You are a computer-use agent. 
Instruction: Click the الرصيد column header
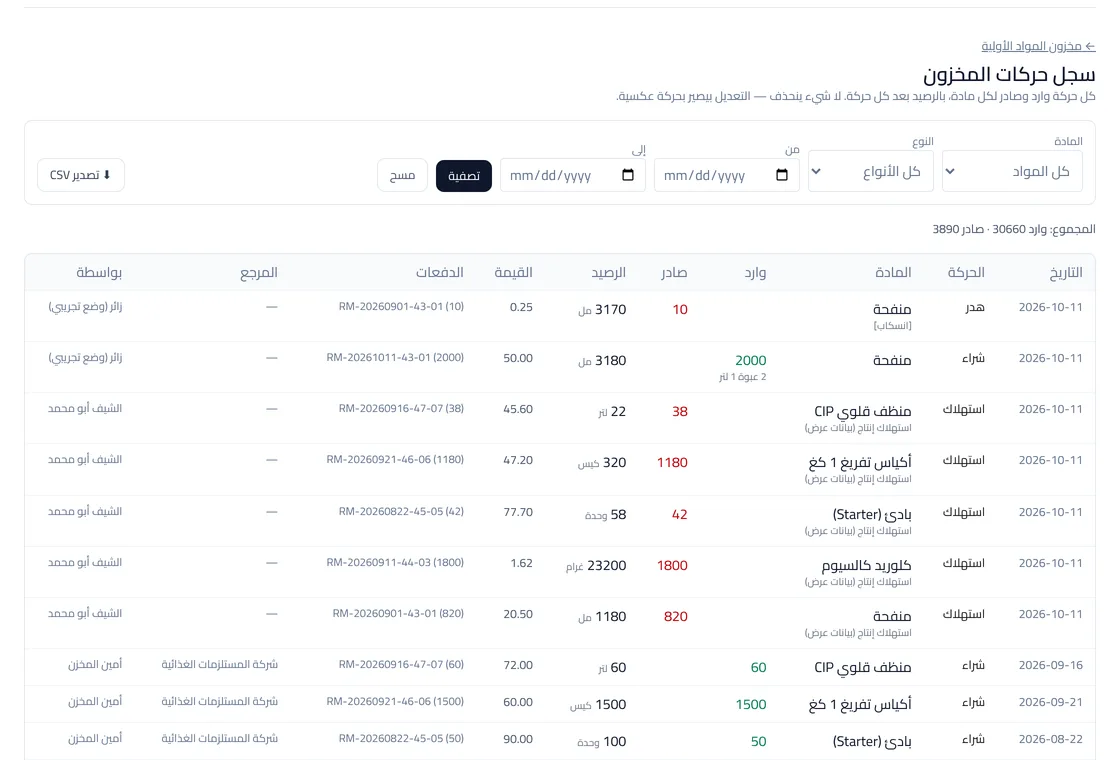point(608,272)
